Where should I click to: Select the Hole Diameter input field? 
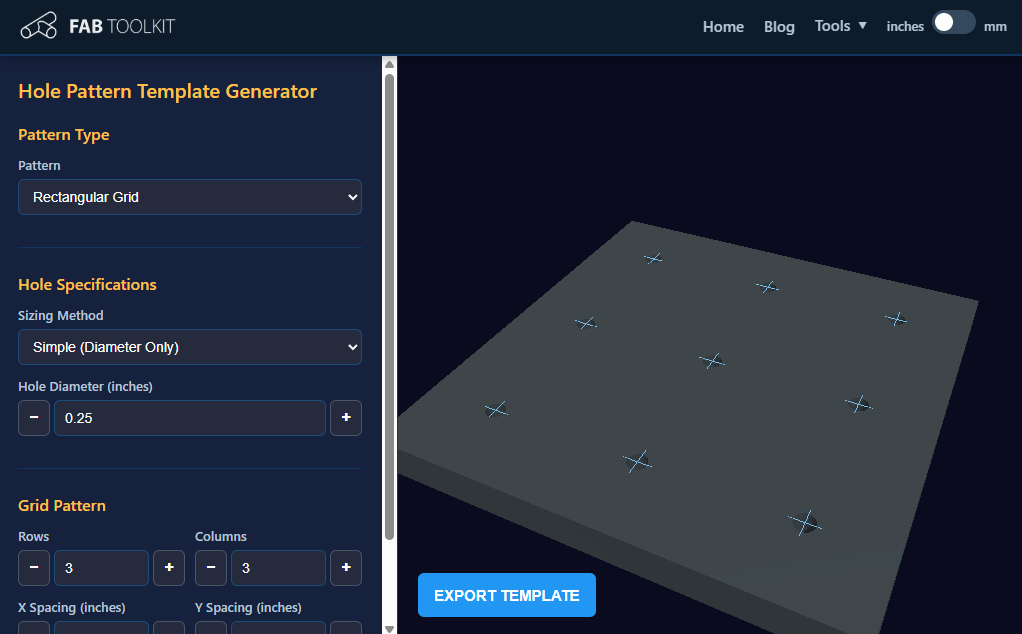point(189,417)
